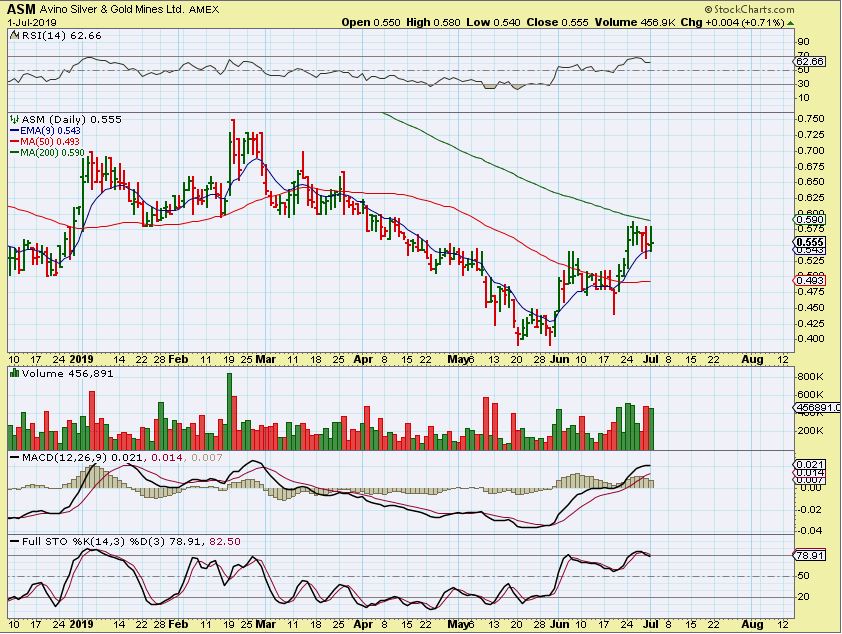
Task: Click the 2019 label on the bottom time axis
Action: coord(82,624)
